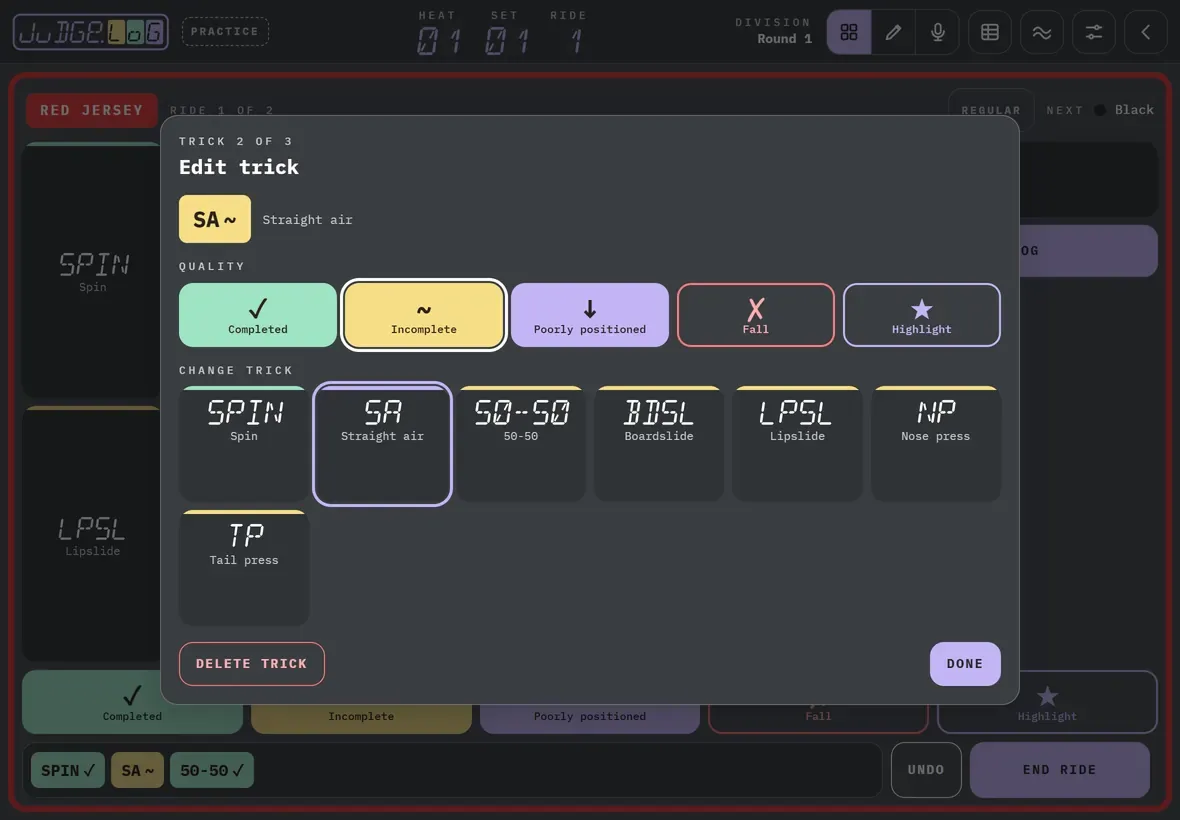Viewport: 1180px width, 820px height.
Task: Open the pencil edit mode icon
Action: tap(893, 32)
